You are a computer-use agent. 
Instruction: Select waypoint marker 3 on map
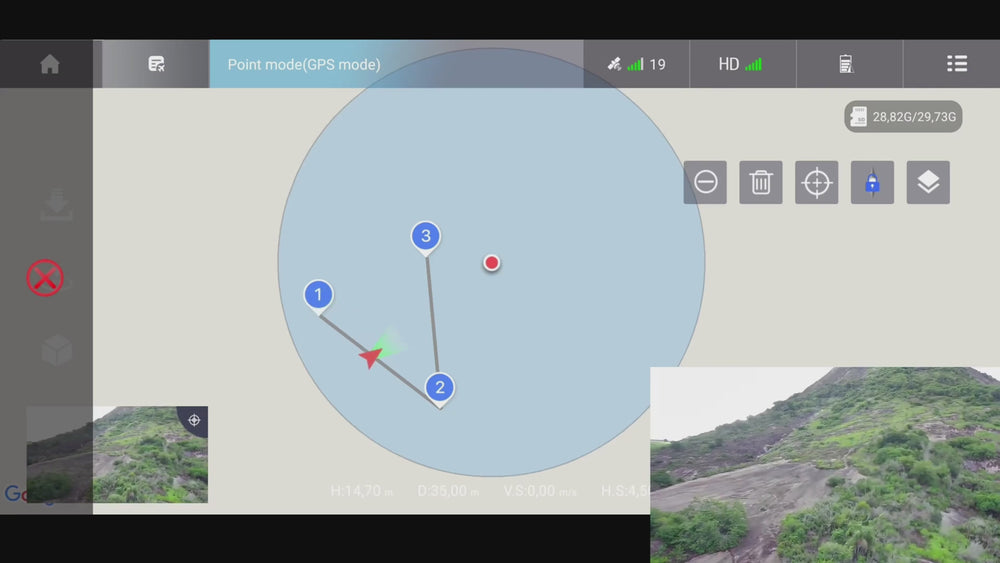click(426, 237)
